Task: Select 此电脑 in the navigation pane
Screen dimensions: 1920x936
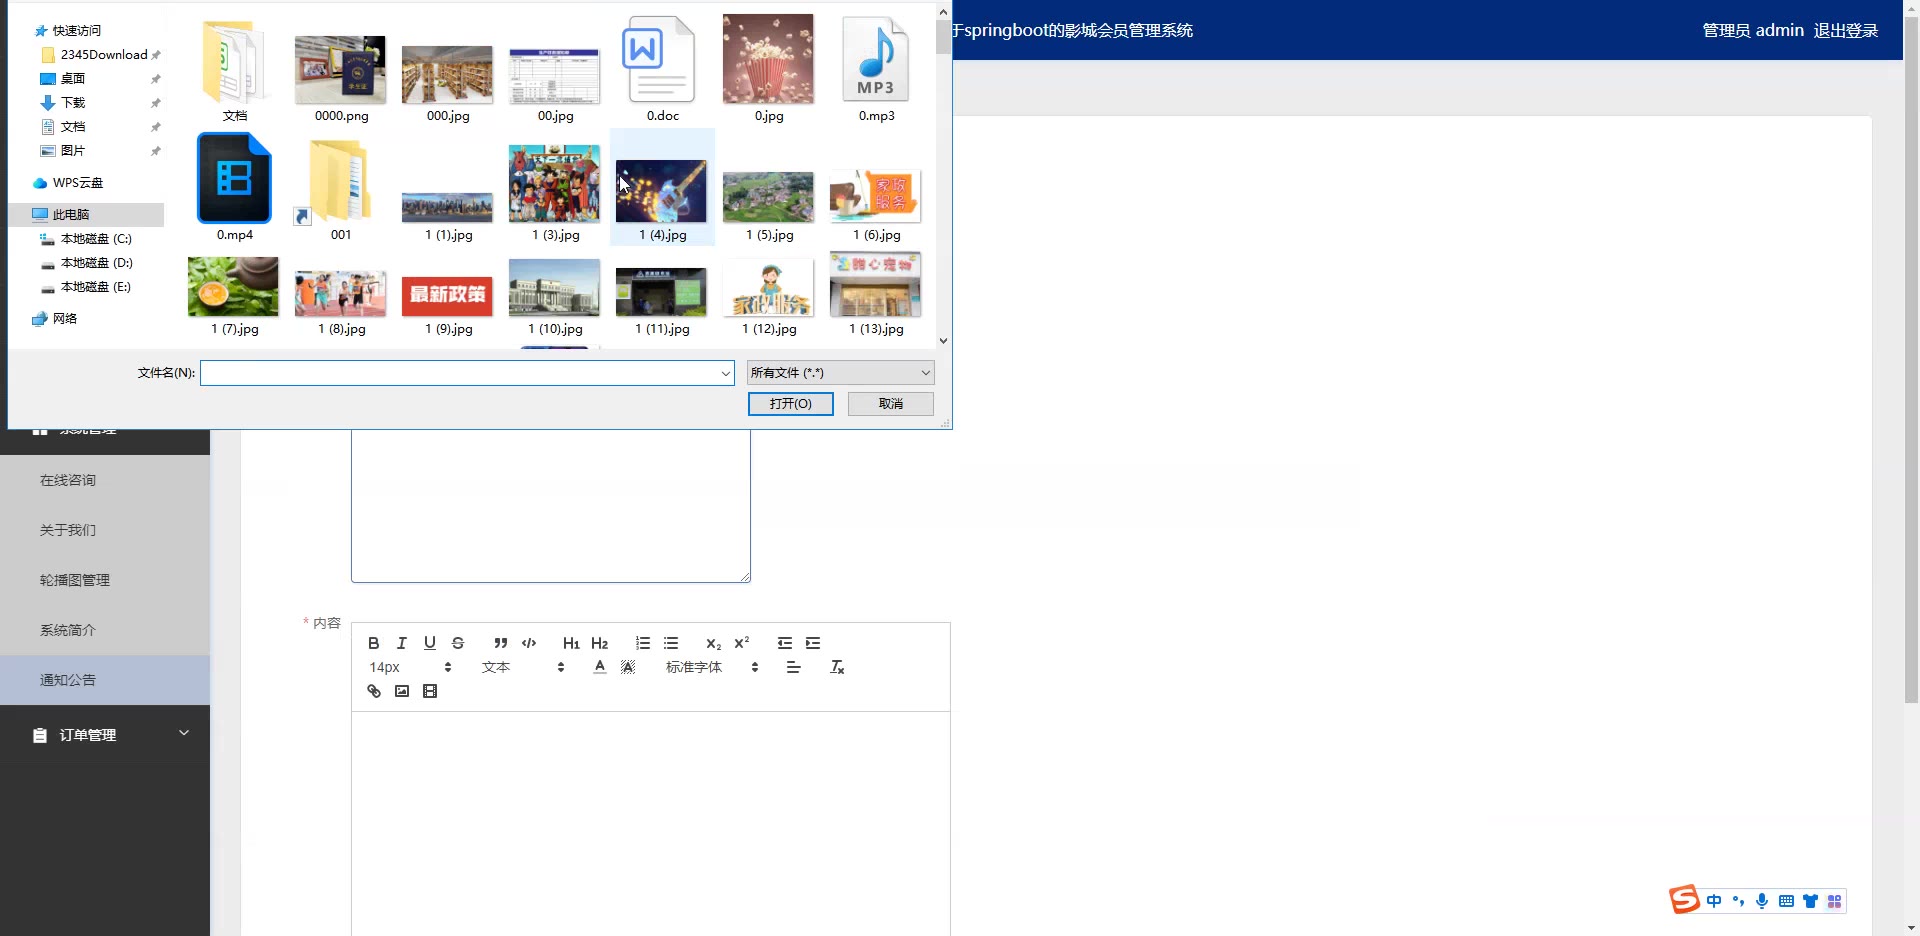Action: (70, 215)
